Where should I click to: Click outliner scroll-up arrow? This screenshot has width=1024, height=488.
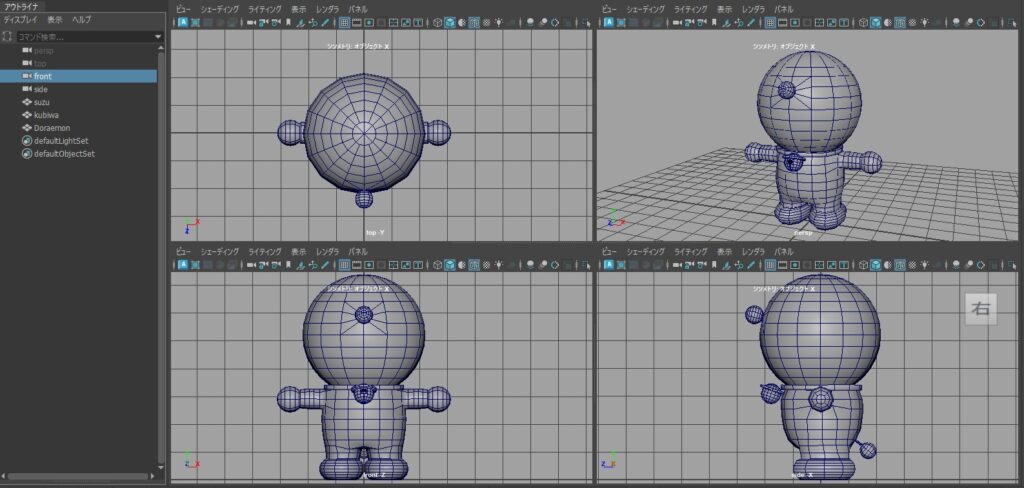161,47
